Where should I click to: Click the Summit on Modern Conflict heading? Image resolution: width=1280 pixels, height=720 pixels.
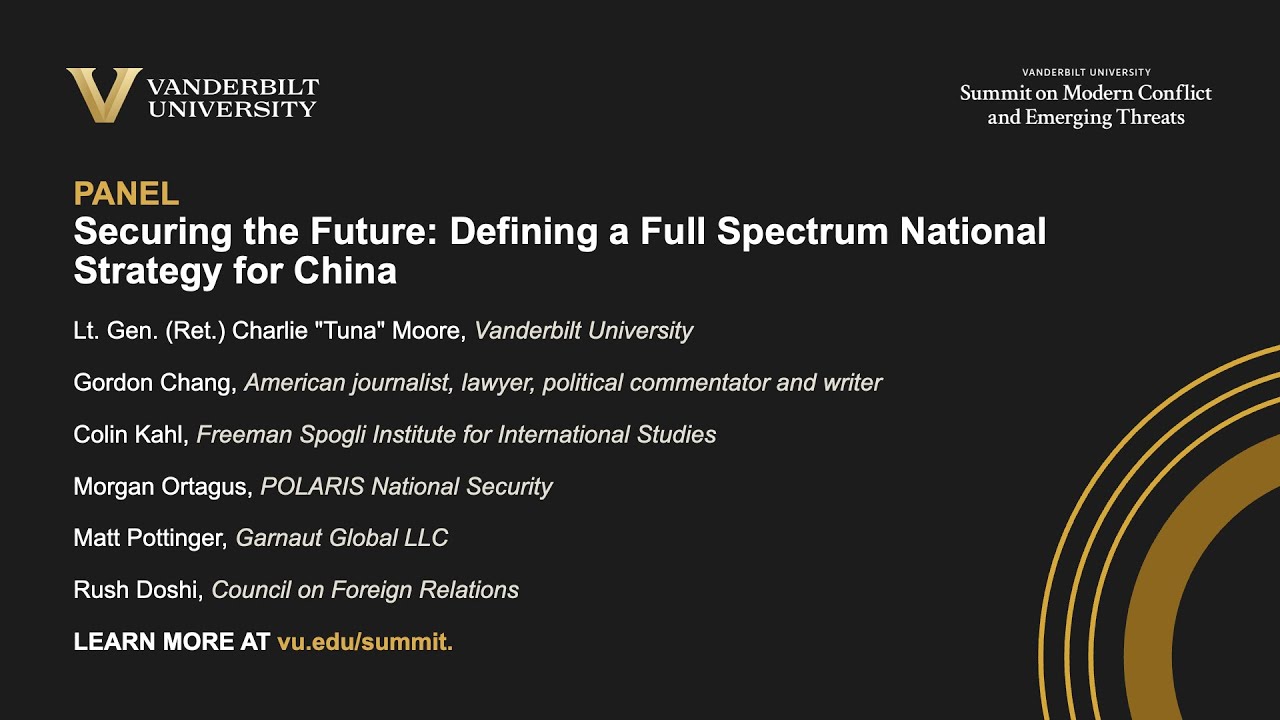(x=1085, y=105)
